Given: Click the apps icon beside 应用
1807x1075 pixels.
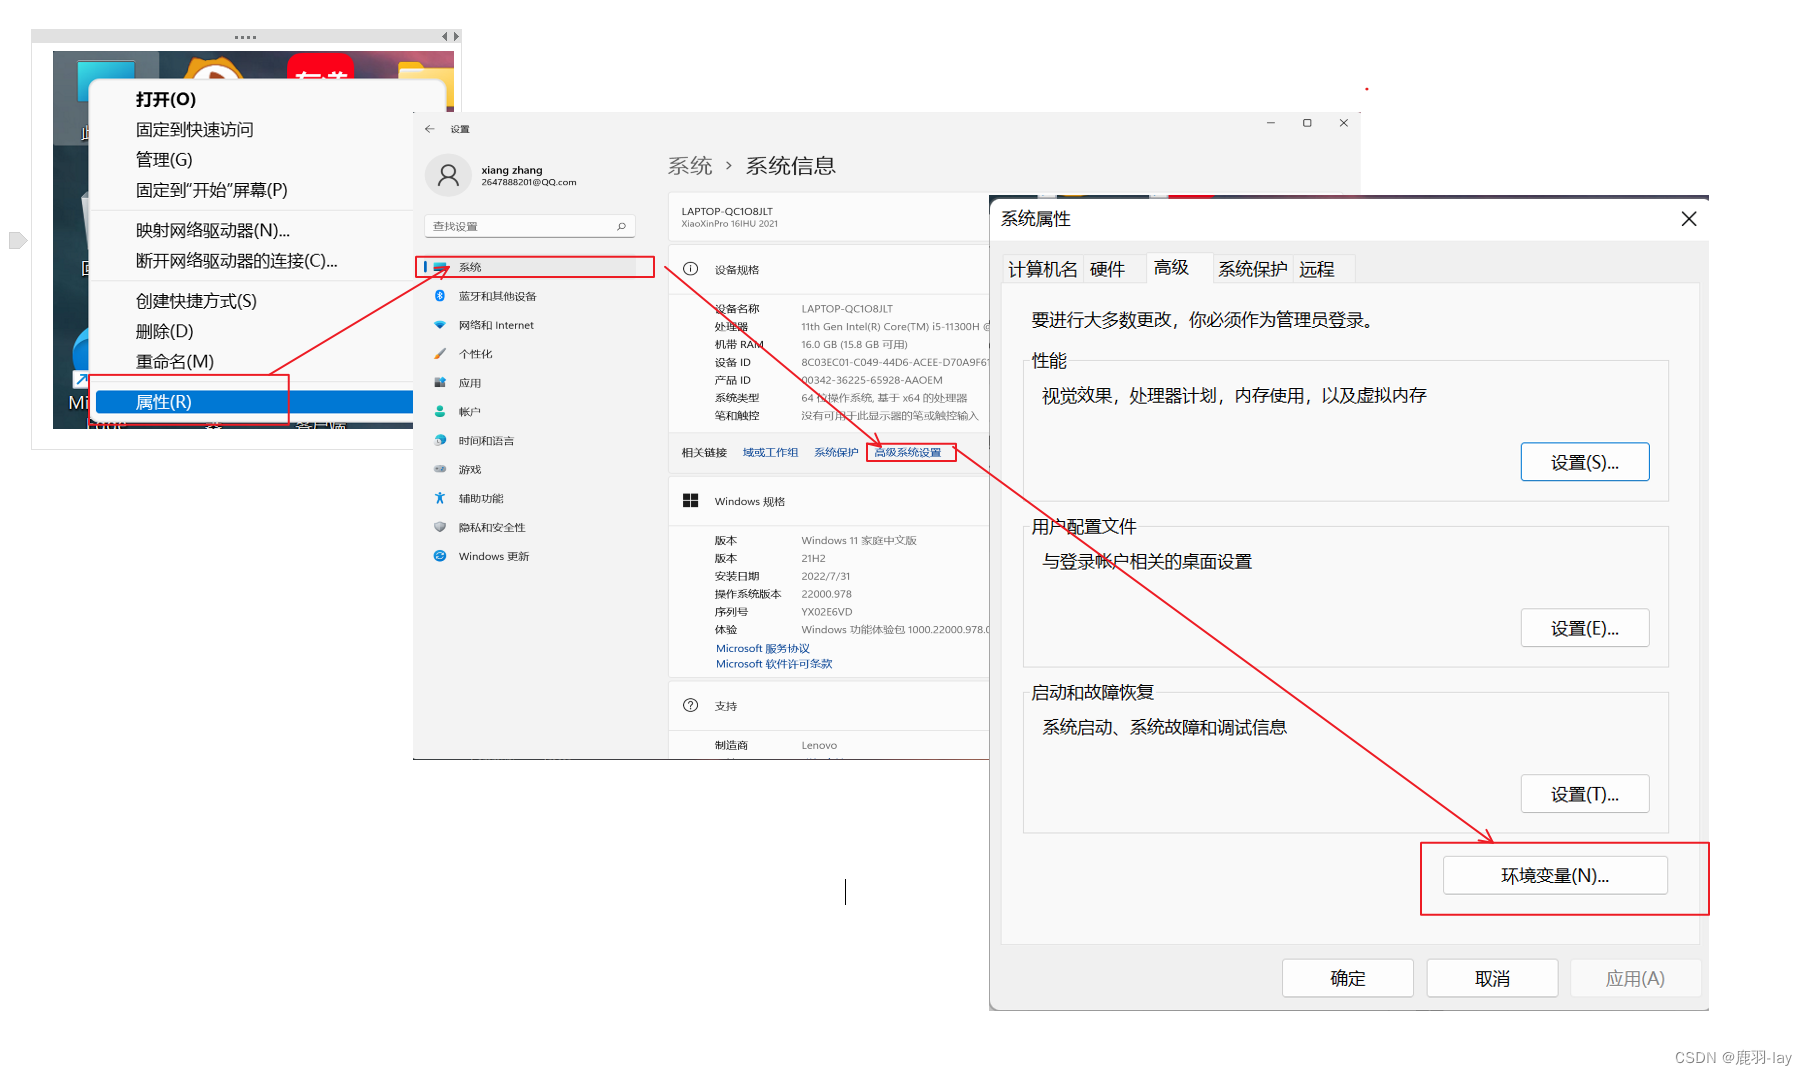Looking at the screenshot, I should coord(439,383).
